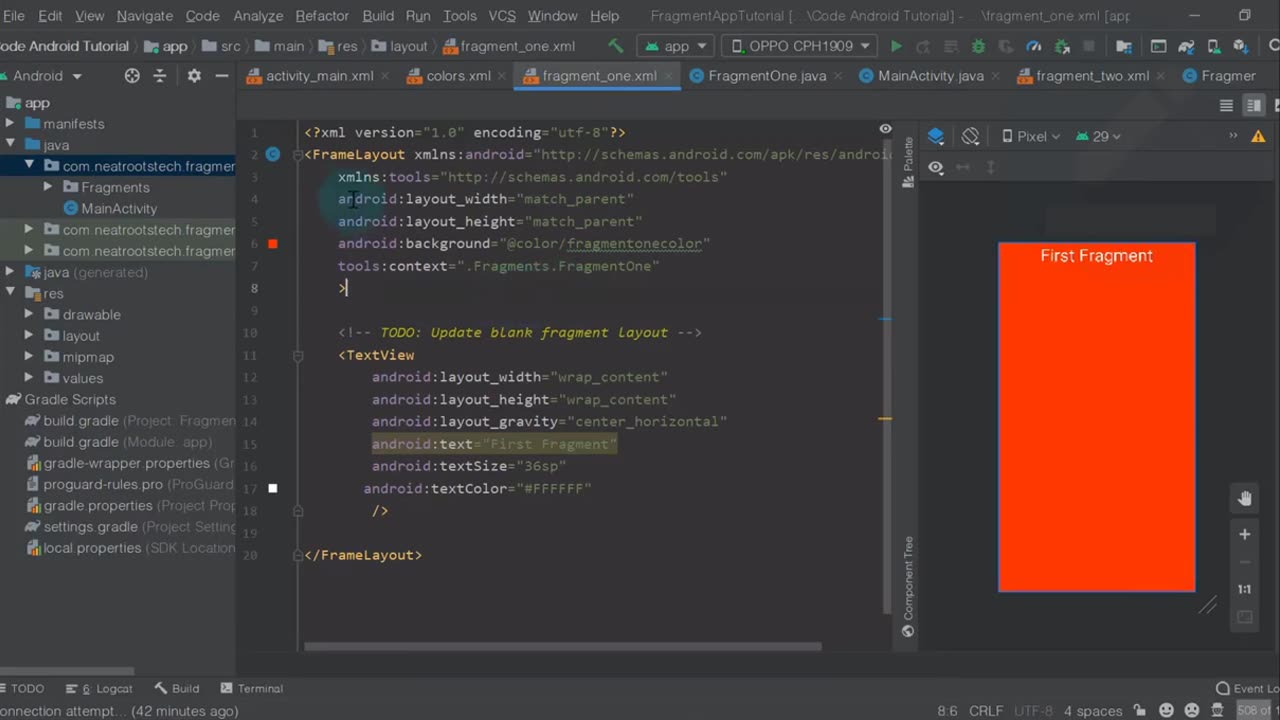The width and height of the screenshot is (1280, 720).
Task: Click the white color swatch on line 17
Action: pos(273,488)
